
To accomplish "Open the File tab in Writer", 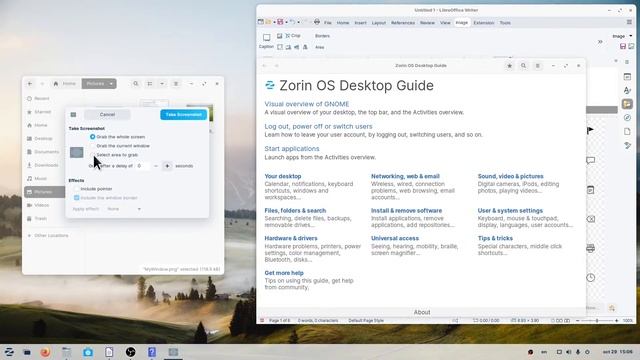I will click(327, 23).
